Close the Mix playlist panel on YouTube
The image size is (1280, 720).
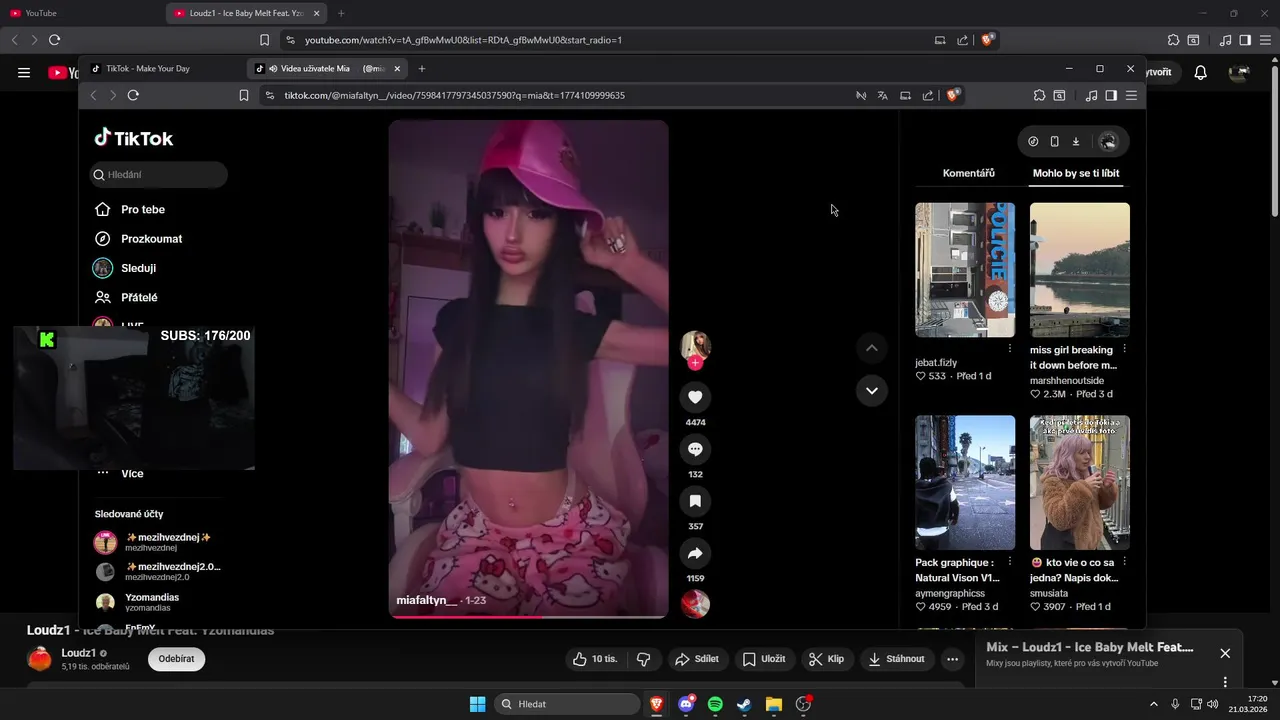(1225, 653)
